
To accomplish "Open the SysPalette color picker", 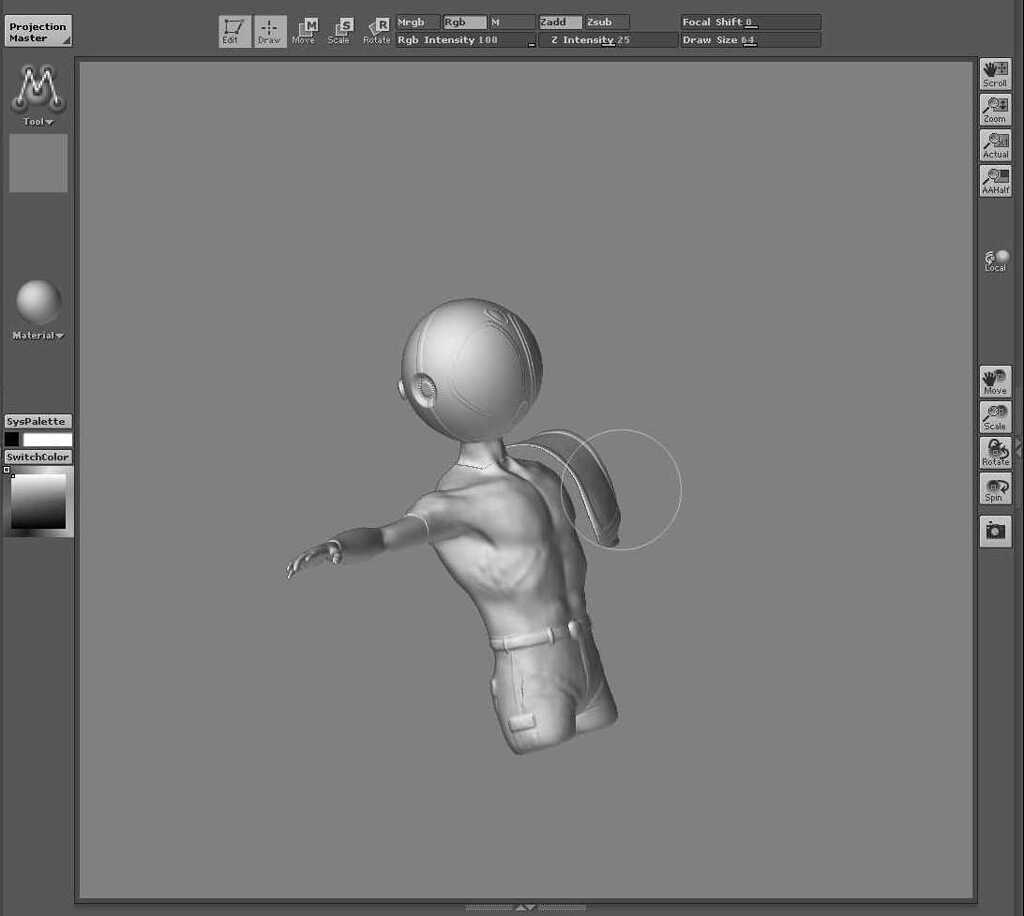I will (x=37, y=421).
